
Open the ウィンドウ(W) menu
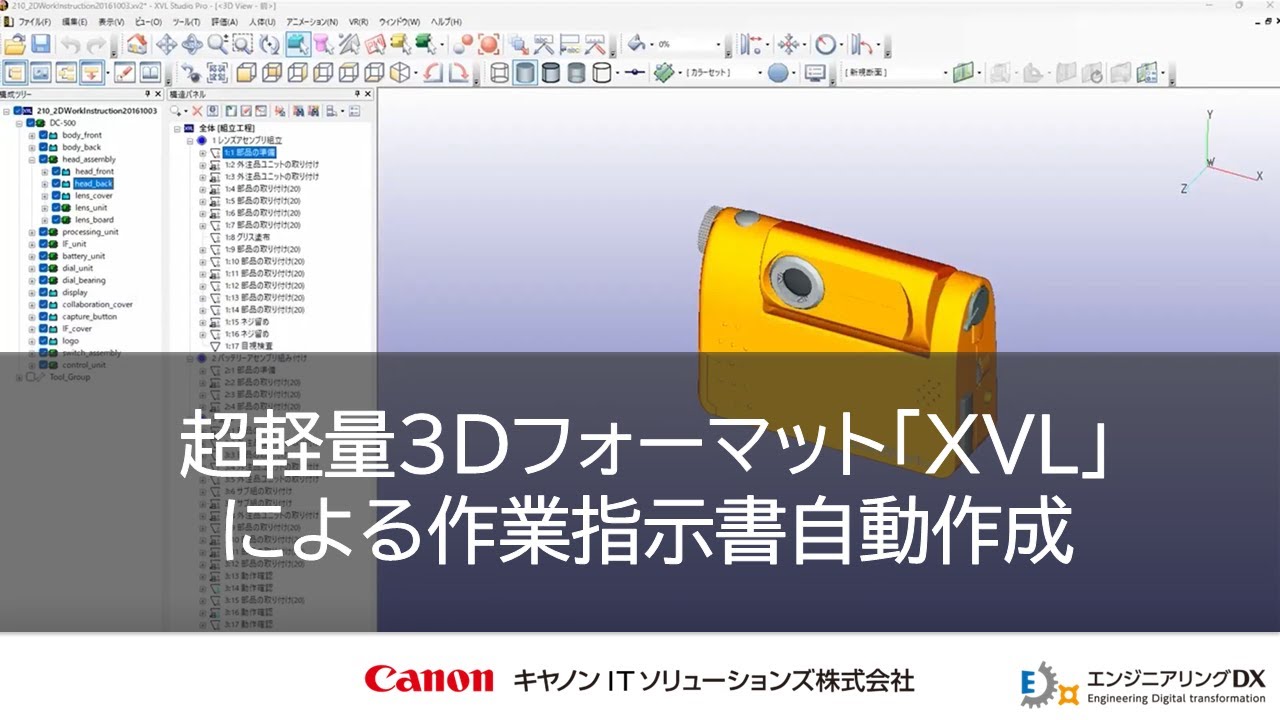pos(399,21)
